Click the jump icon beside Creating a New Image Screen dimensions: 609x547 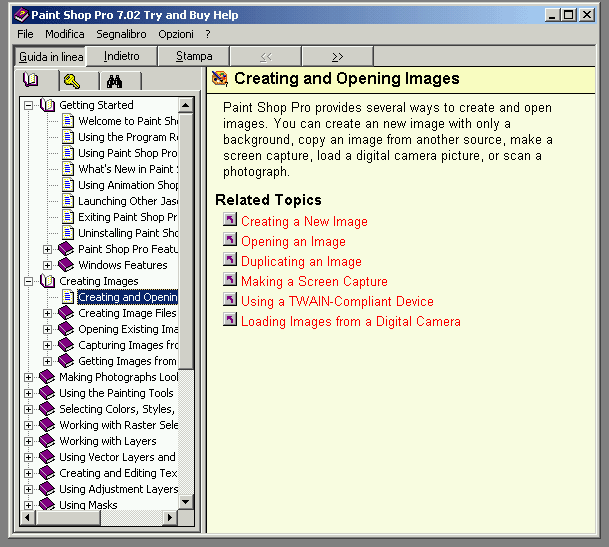(x=230, y=219)
